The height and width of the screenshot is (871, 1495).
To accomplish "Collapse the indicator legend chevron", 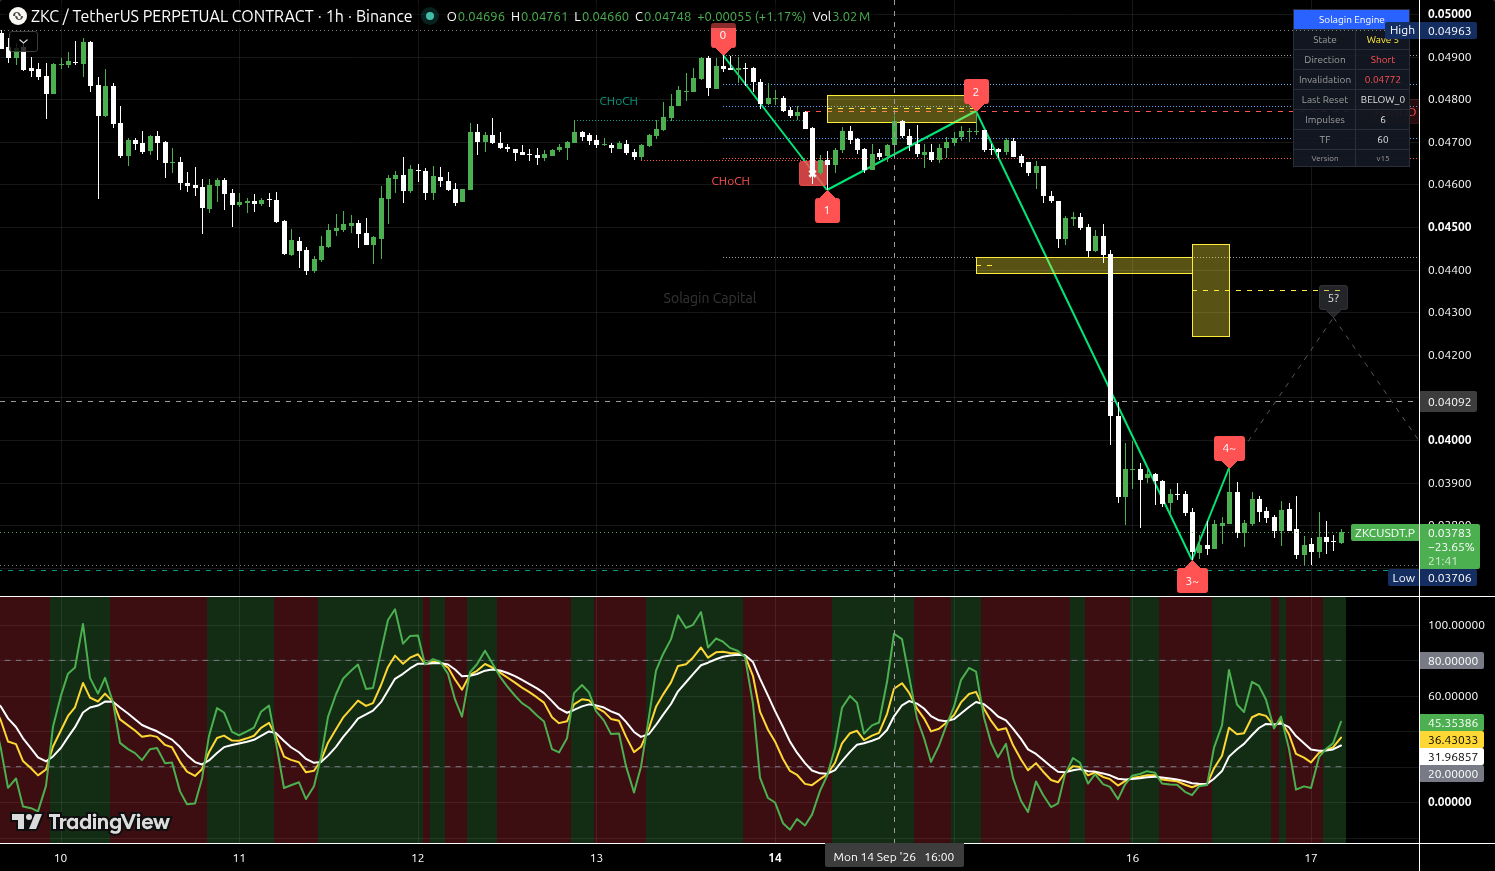I will 22,42.
